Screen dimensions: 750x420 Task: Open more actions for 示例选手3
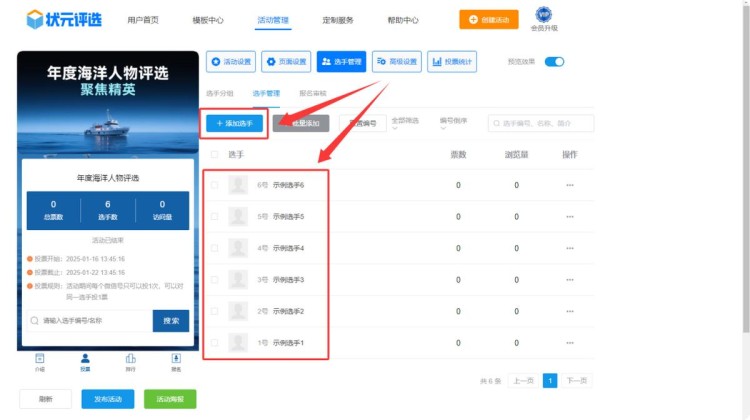[570, 280]
